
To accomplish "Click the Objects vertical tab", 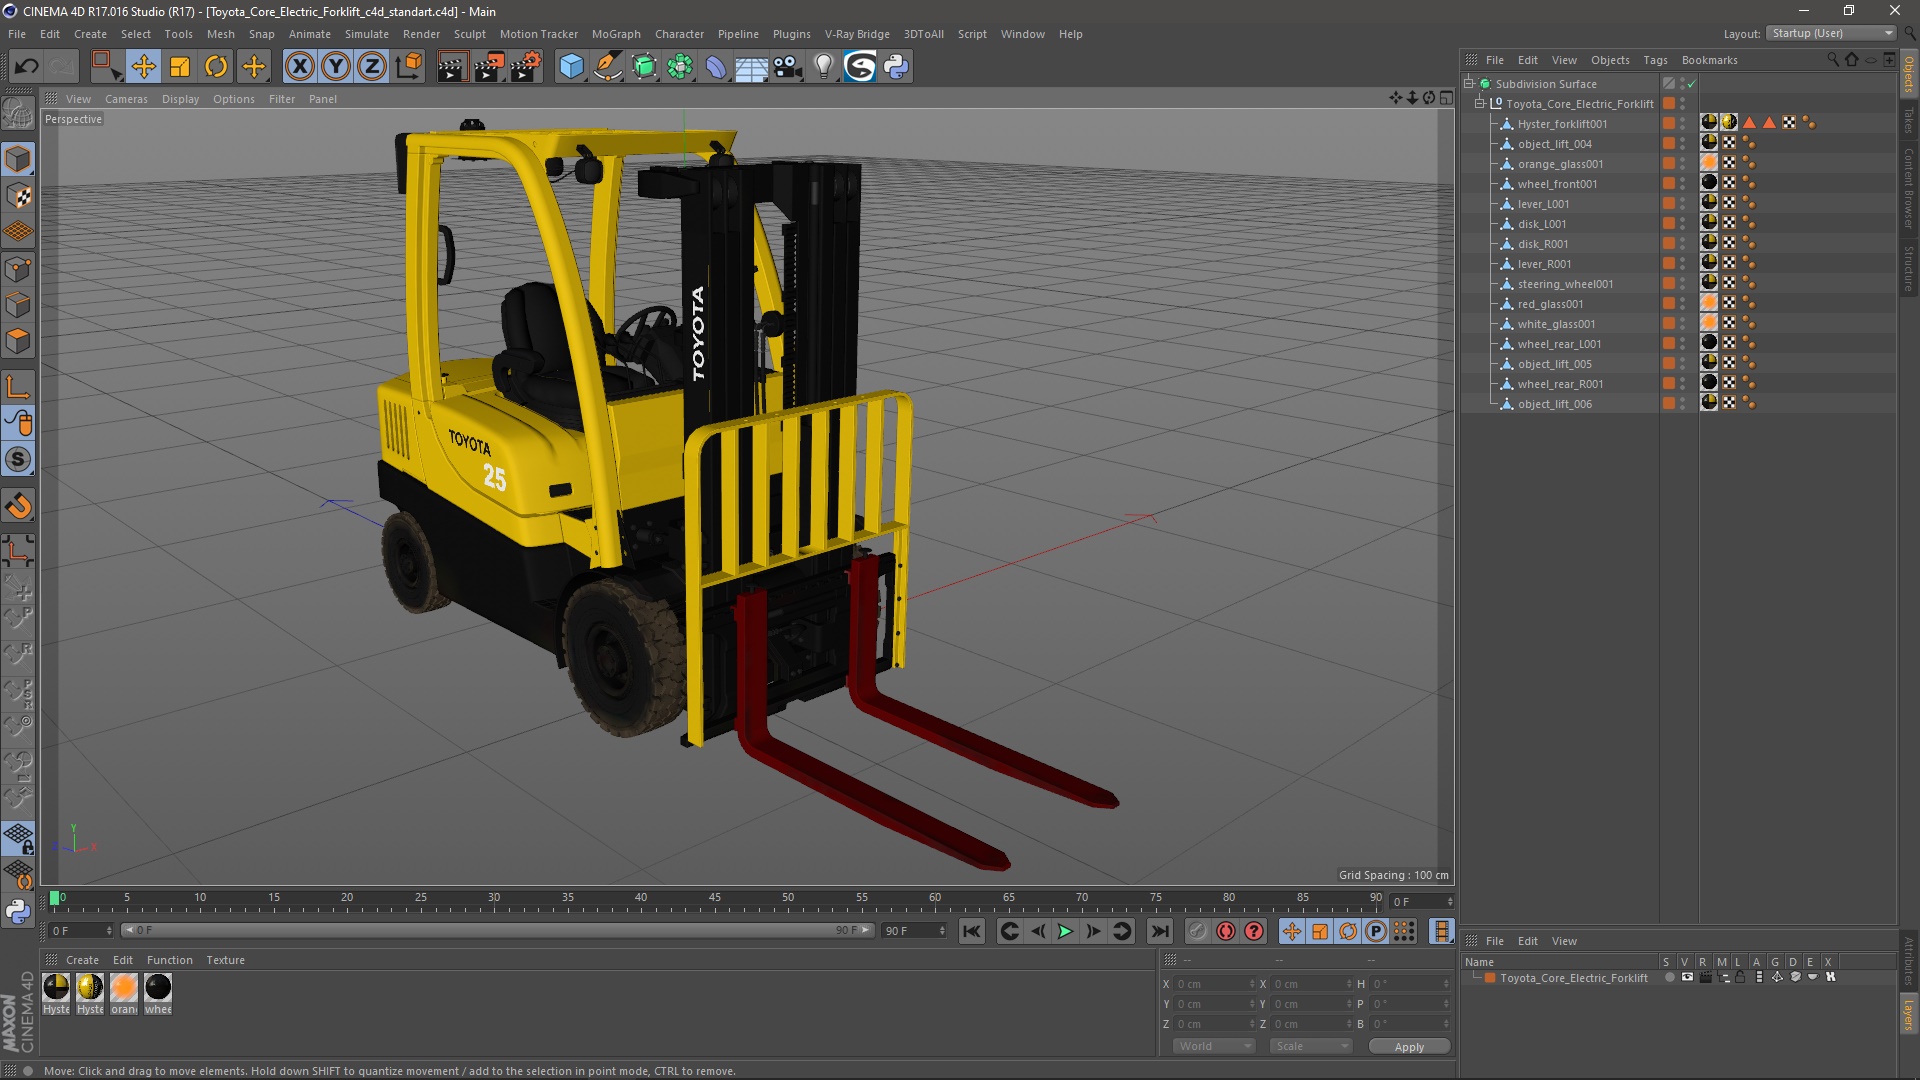I will coord(1908,74).
